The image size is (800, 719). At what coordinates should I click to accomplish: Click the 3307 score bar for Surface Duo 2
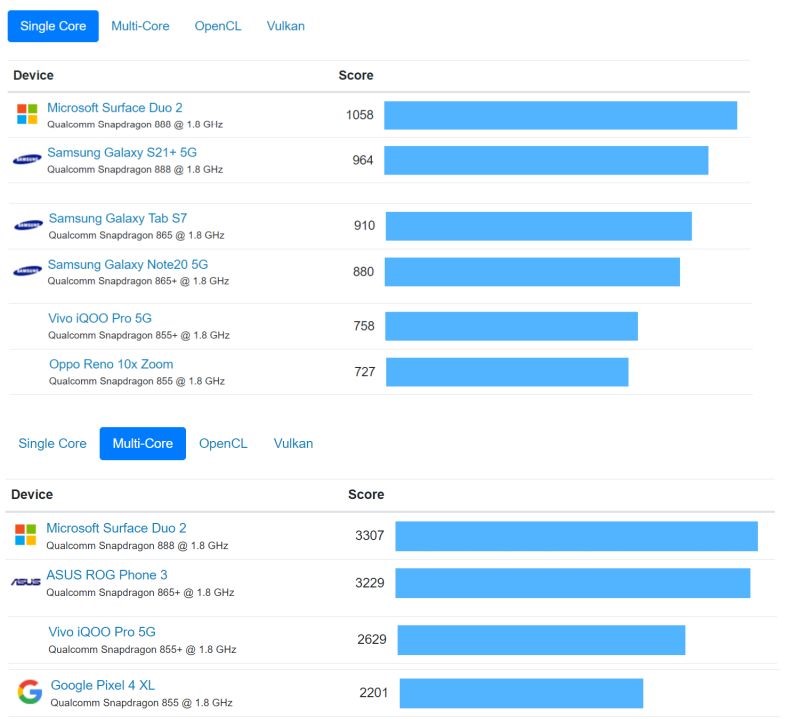point(577,536)
